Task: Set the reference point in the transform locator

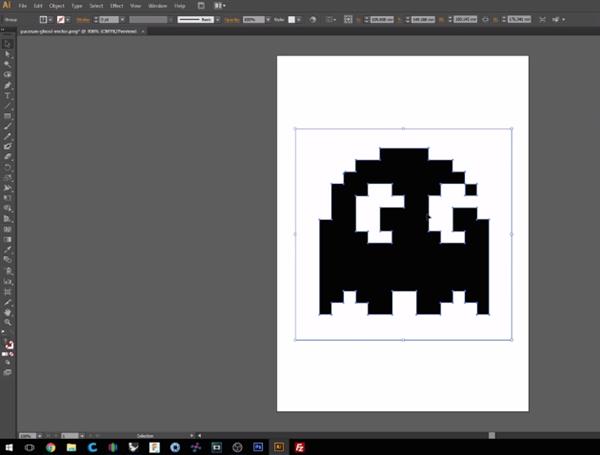Action: (x=348, y=20)
